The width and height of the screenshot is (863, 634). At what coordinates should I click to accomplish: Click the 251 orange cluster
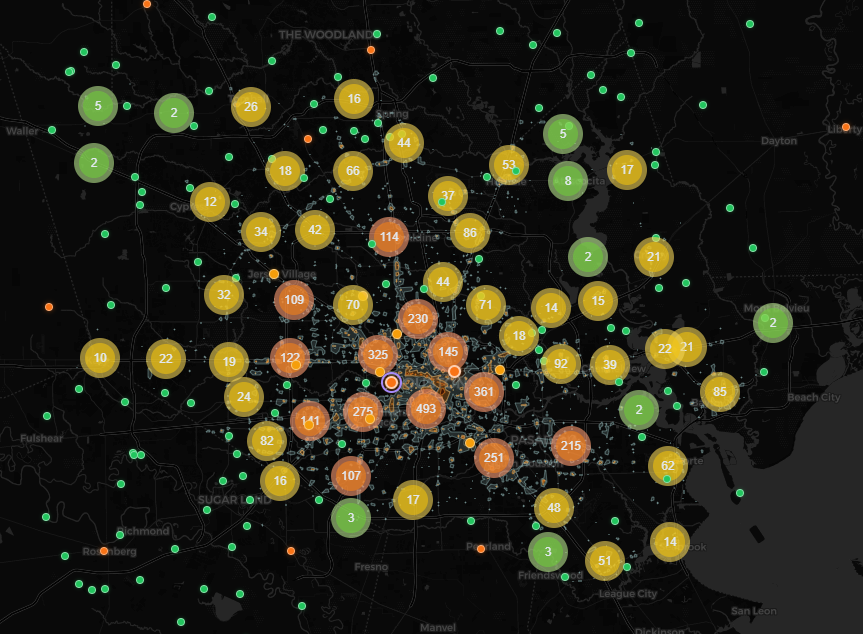point(494,457)
